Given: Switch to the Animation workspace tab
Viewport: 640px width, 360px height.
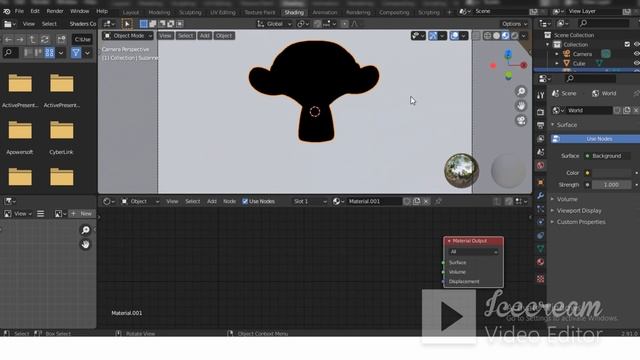Looking at the screenshot, I should [x=325, y=12].
